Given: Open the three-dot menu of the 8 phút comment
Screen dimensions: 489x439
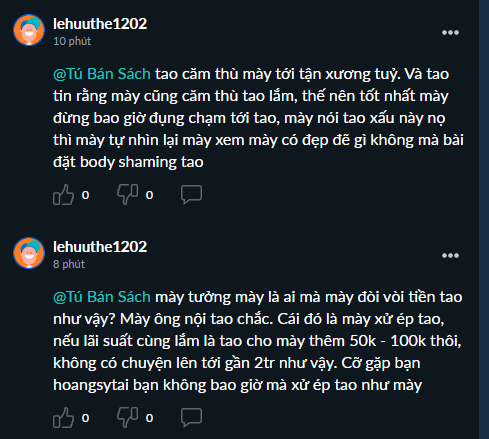Looking at the screenshot, I should click(x=450, y=255).
